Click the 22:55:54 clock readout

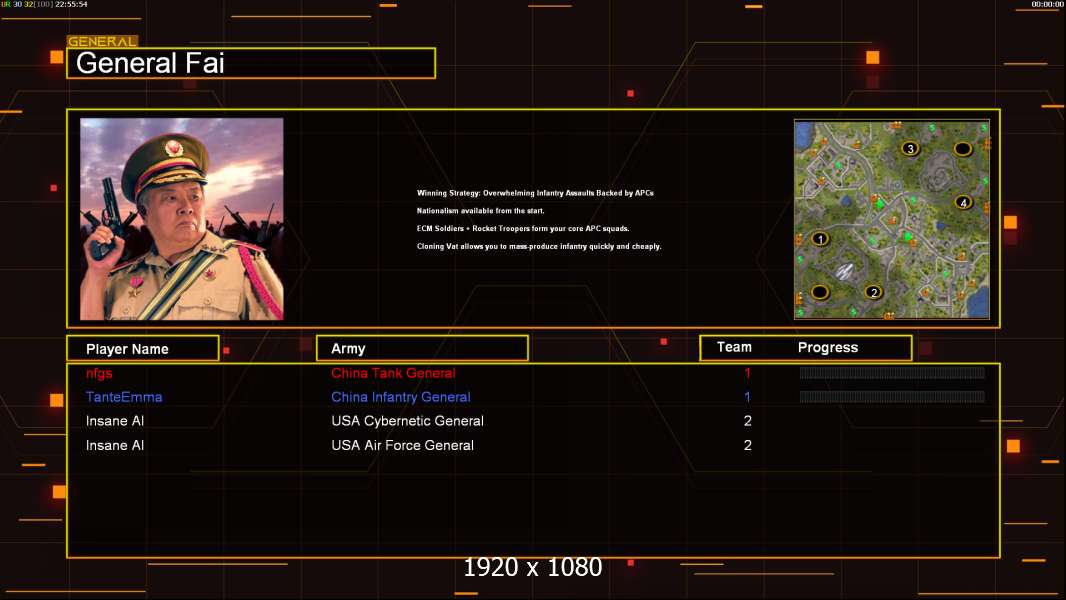click(x=71, y=4)
